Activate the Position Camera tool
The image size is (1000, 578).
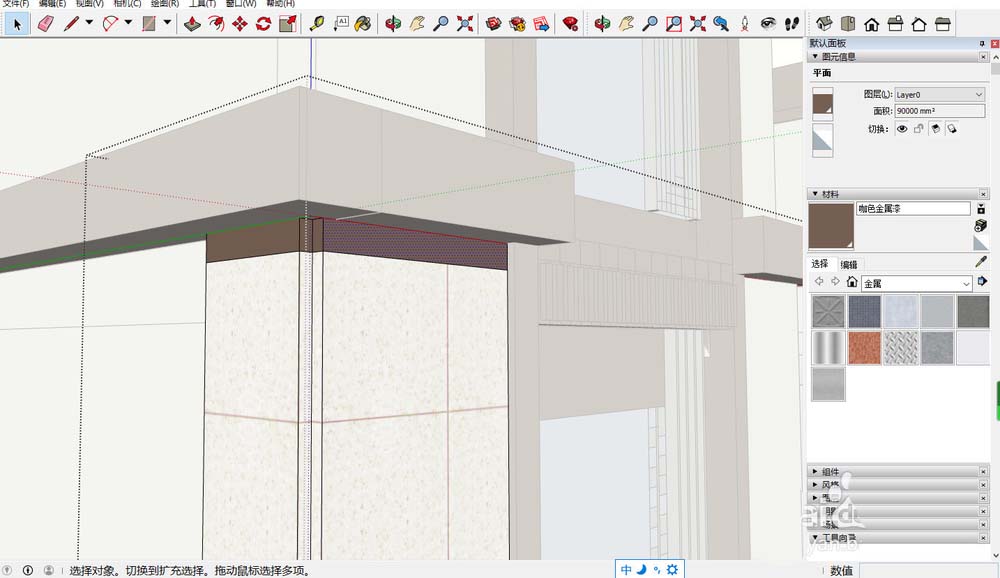[745, 24]
